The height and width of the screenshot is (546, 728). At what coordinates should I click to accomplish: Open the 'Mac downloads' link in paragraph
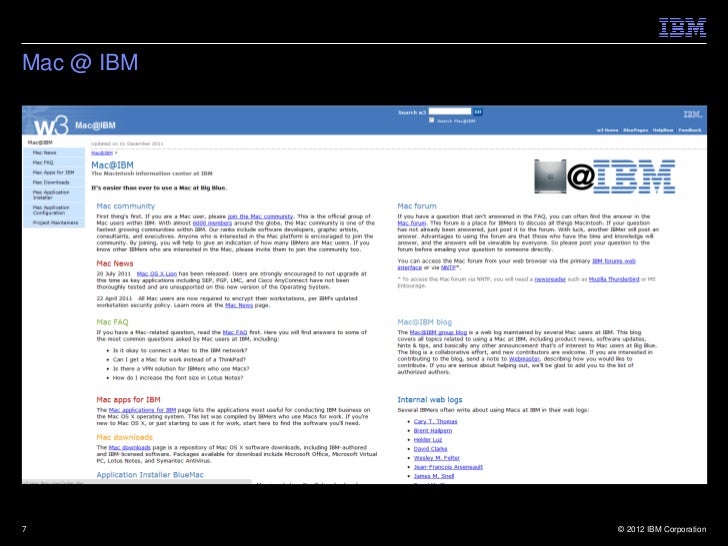pyautogui.click(x=130, y=448)
